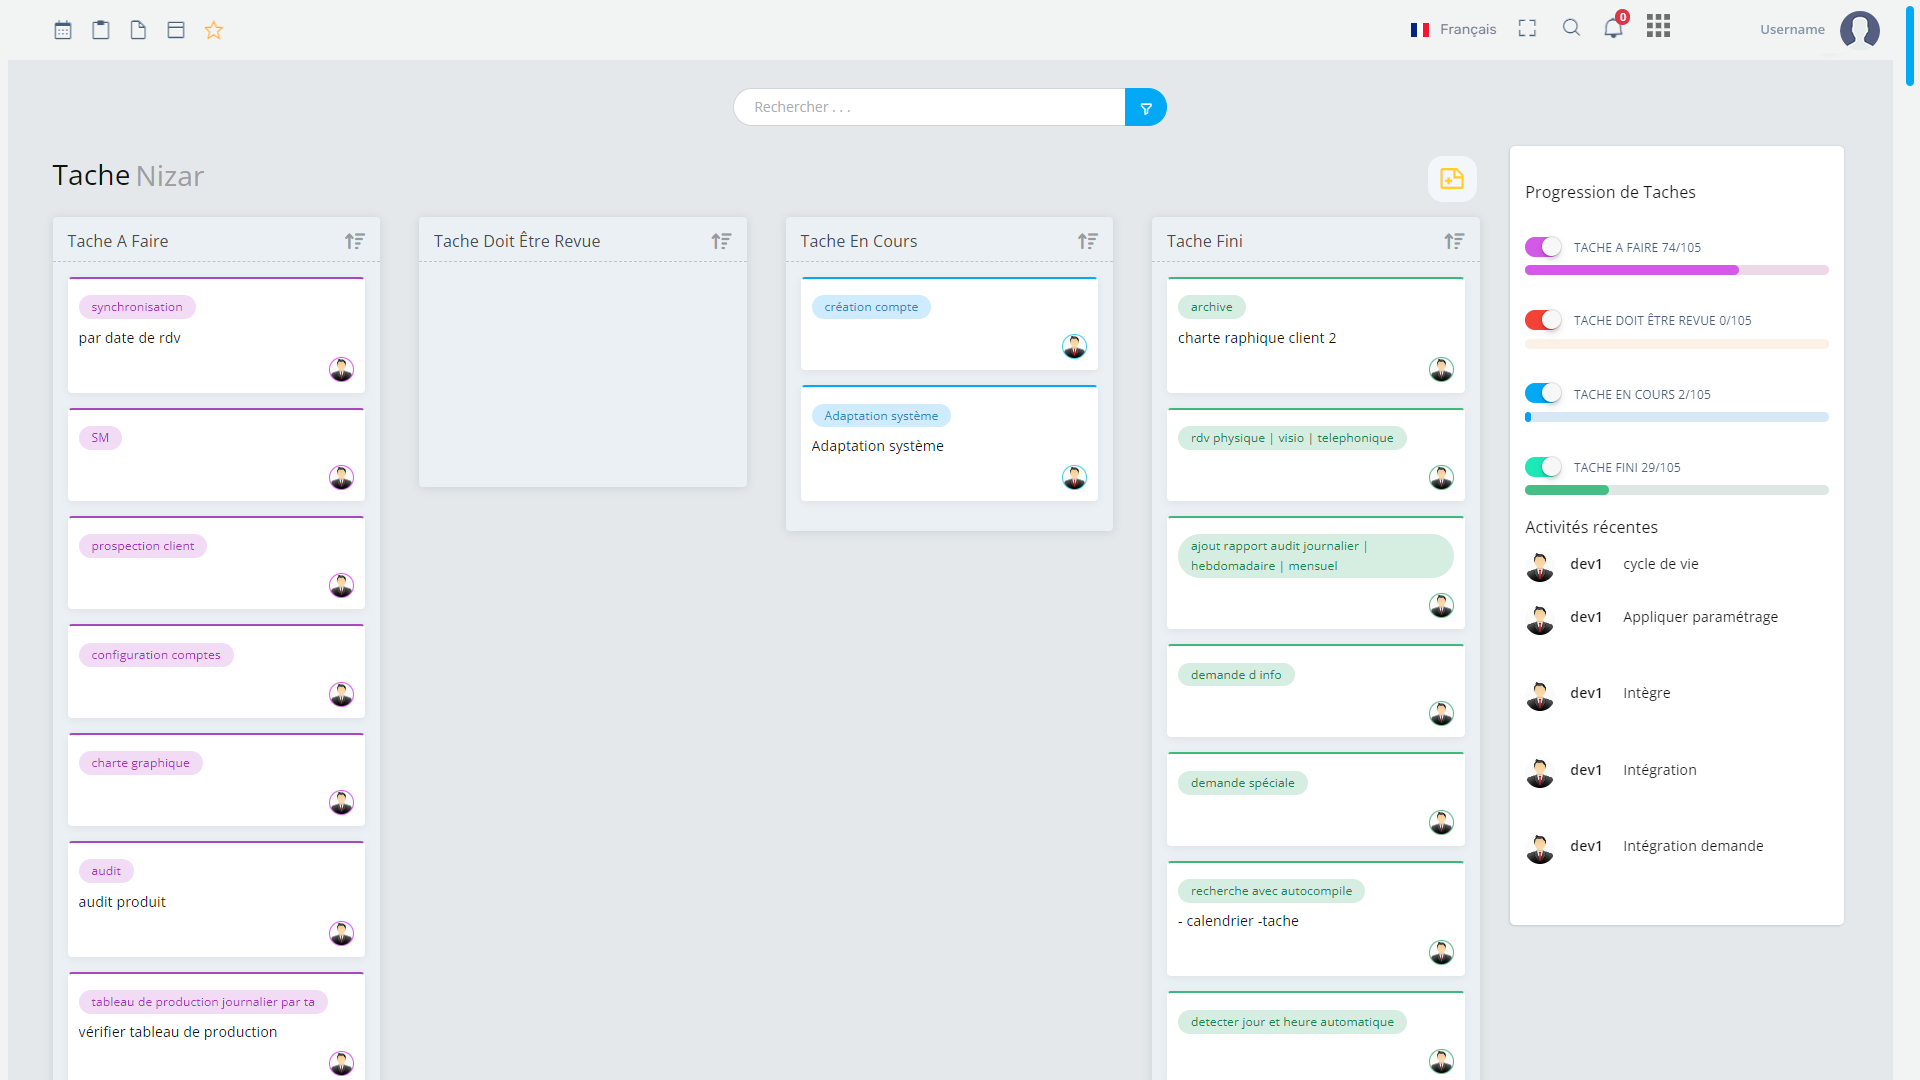Click the page vertical scrollbar
1920x1080 pixels.
click(1909, 45)
